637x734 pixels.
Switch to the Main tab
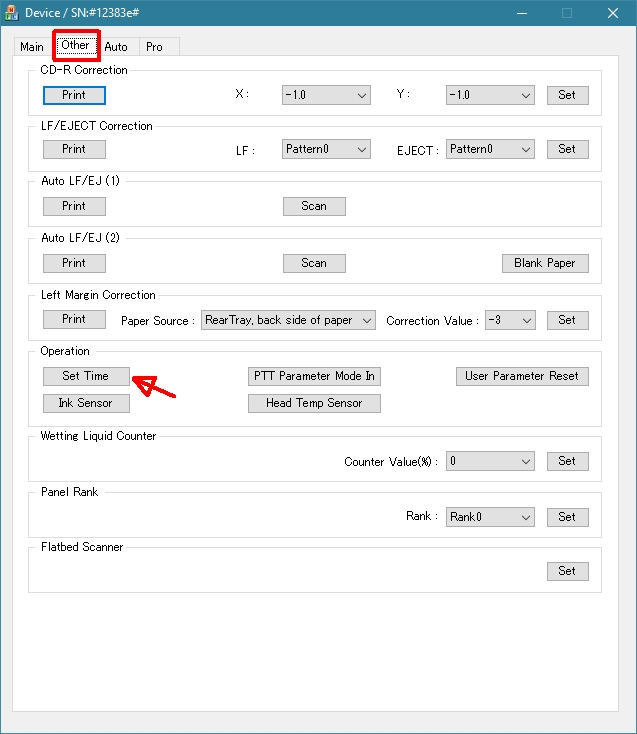point(32,47)
